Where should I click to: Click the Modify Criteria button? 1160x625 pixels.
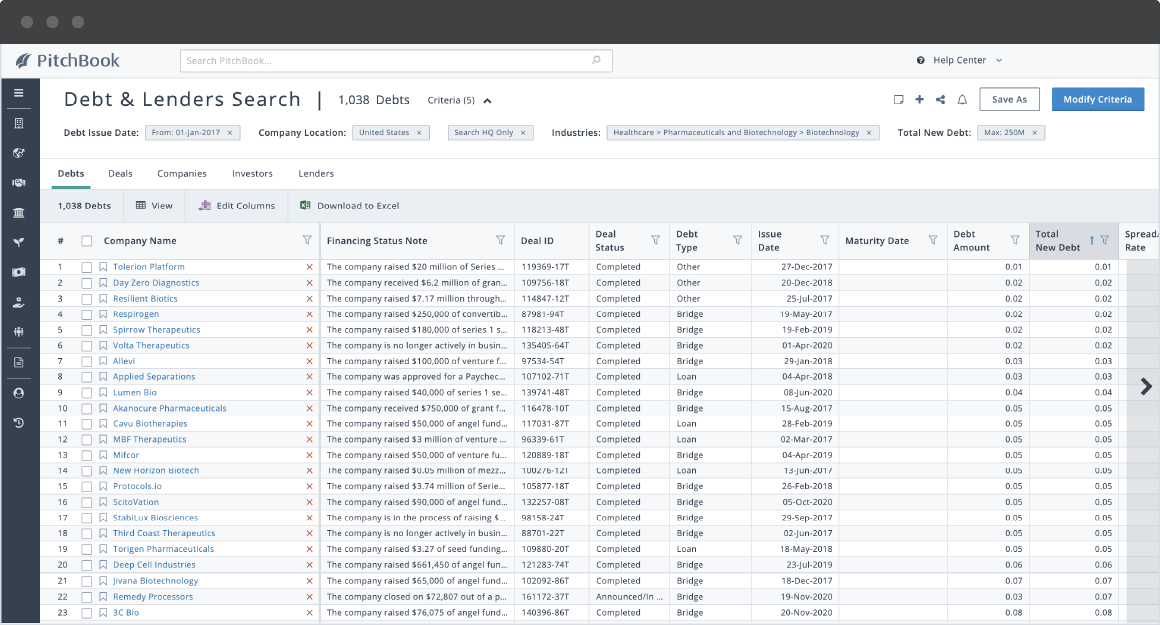1098,99
